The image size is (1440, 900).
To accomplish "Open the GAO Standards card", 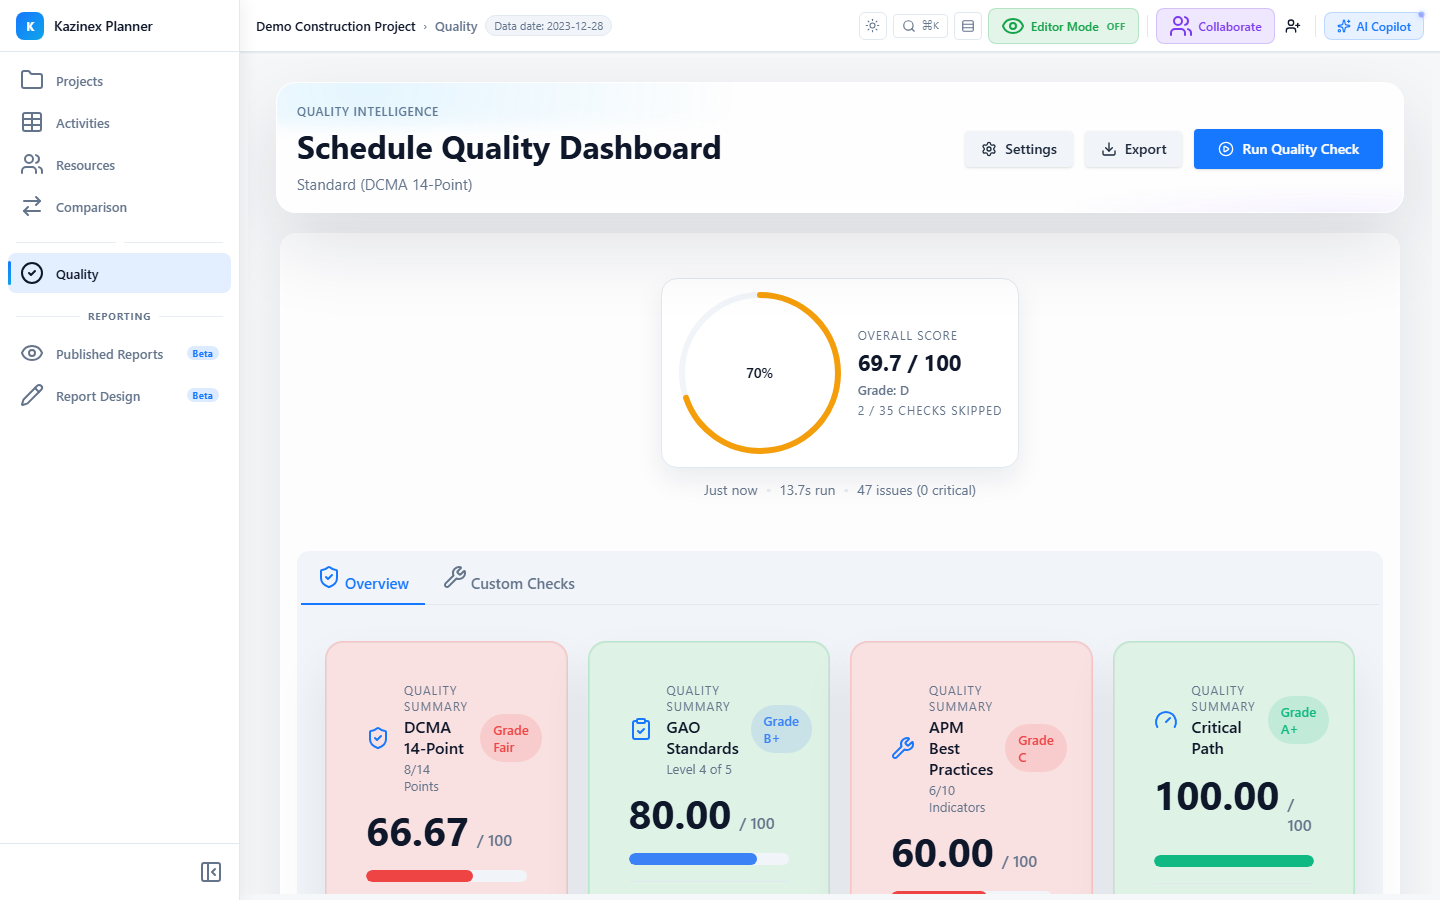I will coord(709,768).
